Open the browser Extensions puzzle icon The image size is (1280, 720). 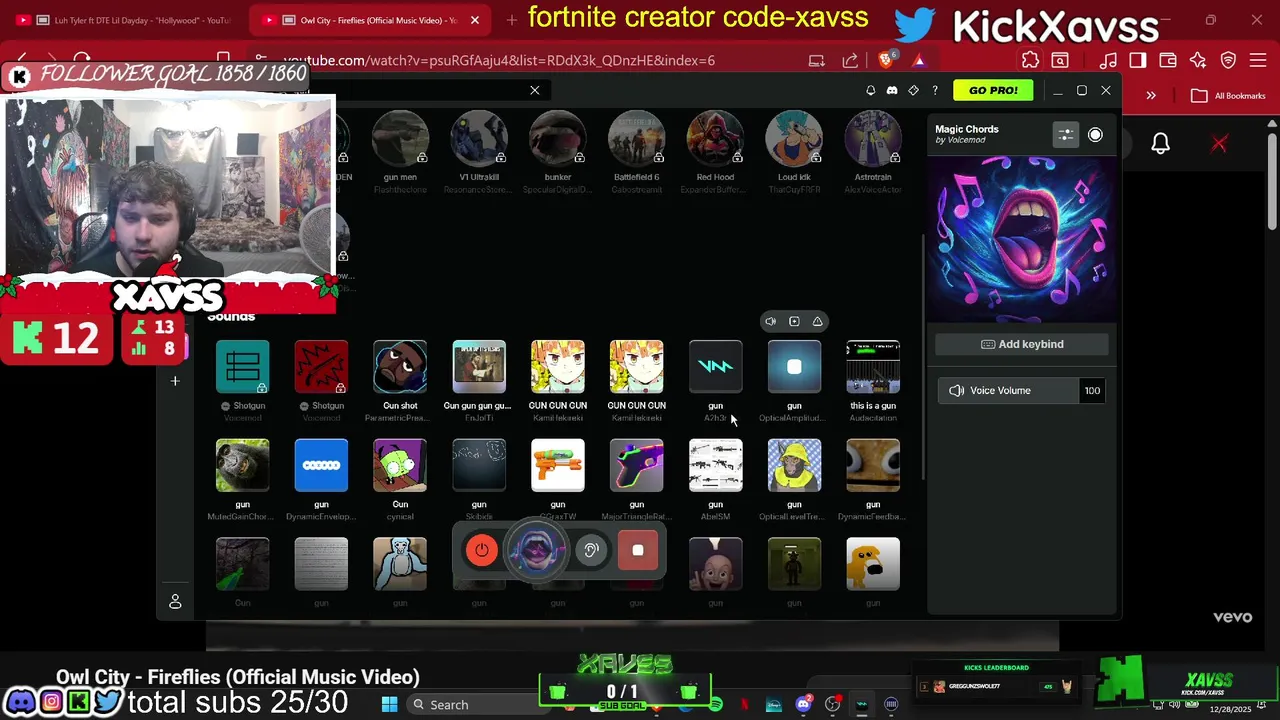click(1030, 60)
